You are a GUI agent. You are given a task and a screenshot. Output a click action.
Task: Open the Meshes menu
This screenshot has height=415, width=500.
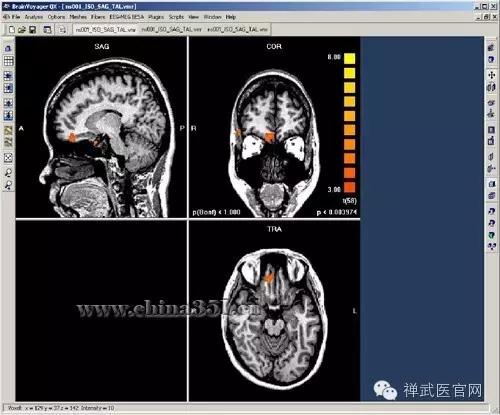[x=78, y=17]
